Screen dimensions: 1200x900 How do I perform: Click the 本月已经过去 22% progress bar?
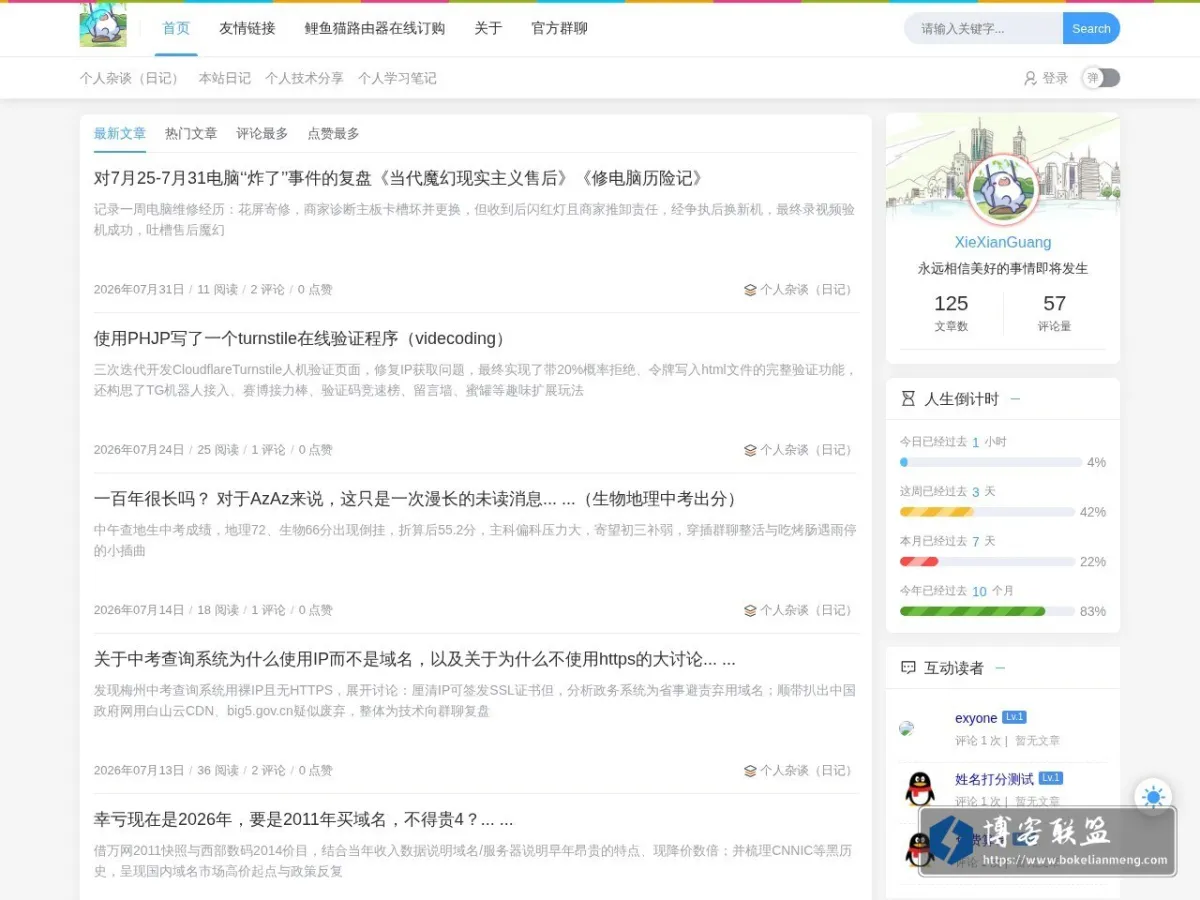coord(987,561)
